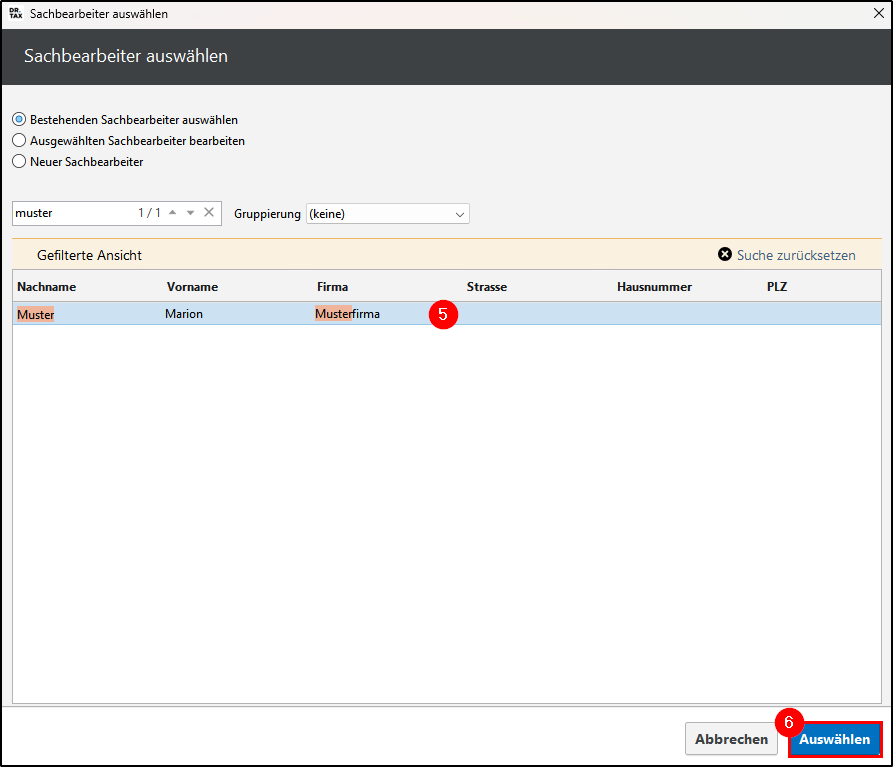The width and height of the screenshot is (893, 767).
Task: Click into the search field containing 'muster'
Action: 70,213
